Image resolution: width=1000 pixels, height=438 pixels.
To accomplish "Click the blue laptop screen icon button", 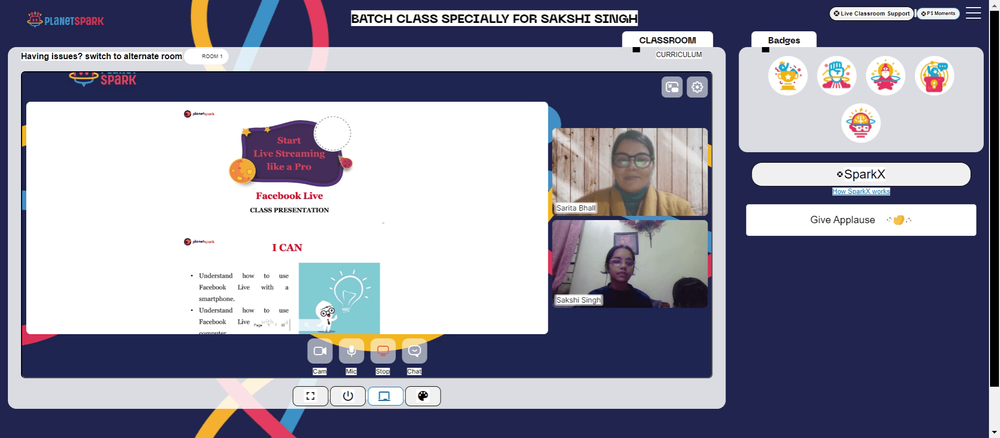I will (x=385, y=396).
